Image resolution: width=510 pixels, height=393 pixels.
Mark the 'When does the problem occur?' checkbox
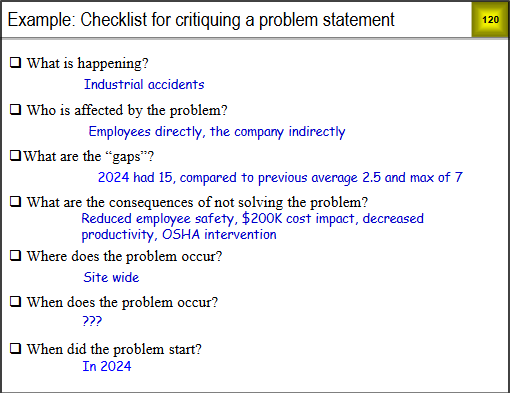(x=15, y=301)
